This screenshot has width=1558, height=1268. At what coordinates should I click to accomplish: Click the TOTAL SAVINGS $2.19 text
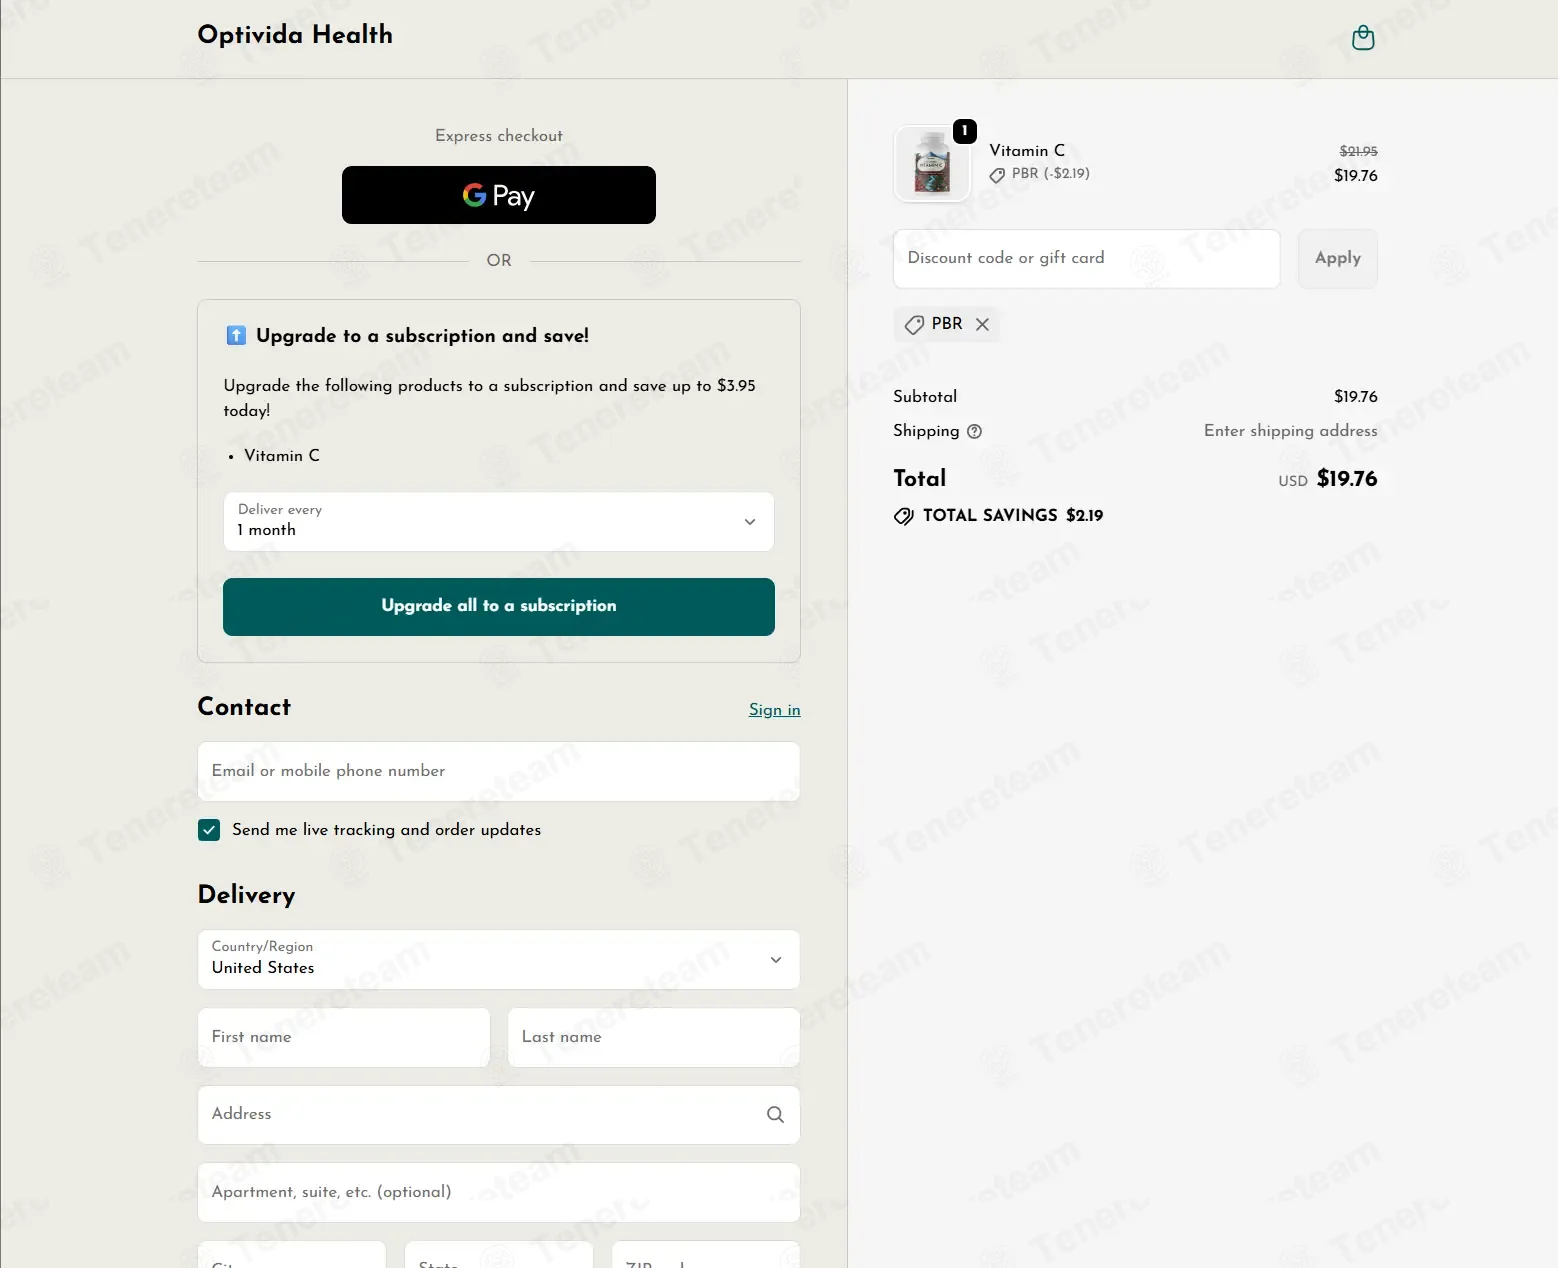tap(1013, 515)
